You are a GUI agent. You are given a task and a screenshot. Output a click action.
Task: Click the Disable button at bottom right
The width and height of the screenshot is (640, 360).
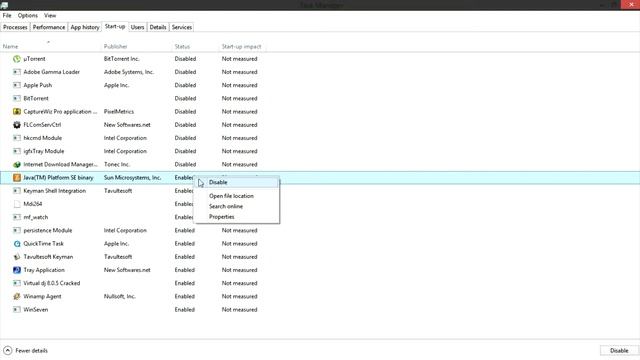pyautogui.click(x=619, y=350)
